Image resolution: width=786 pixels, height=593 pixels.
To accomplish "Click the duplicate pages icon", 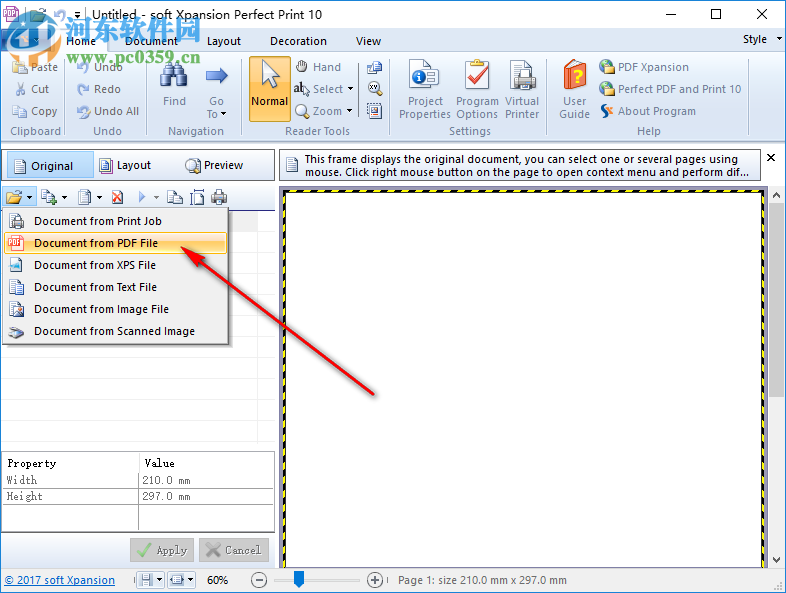I will (174, 197).
